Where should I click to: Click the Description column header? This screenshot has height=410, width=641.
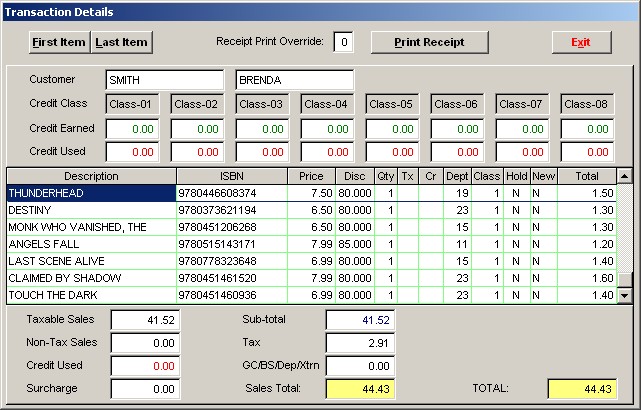(92, 176)
